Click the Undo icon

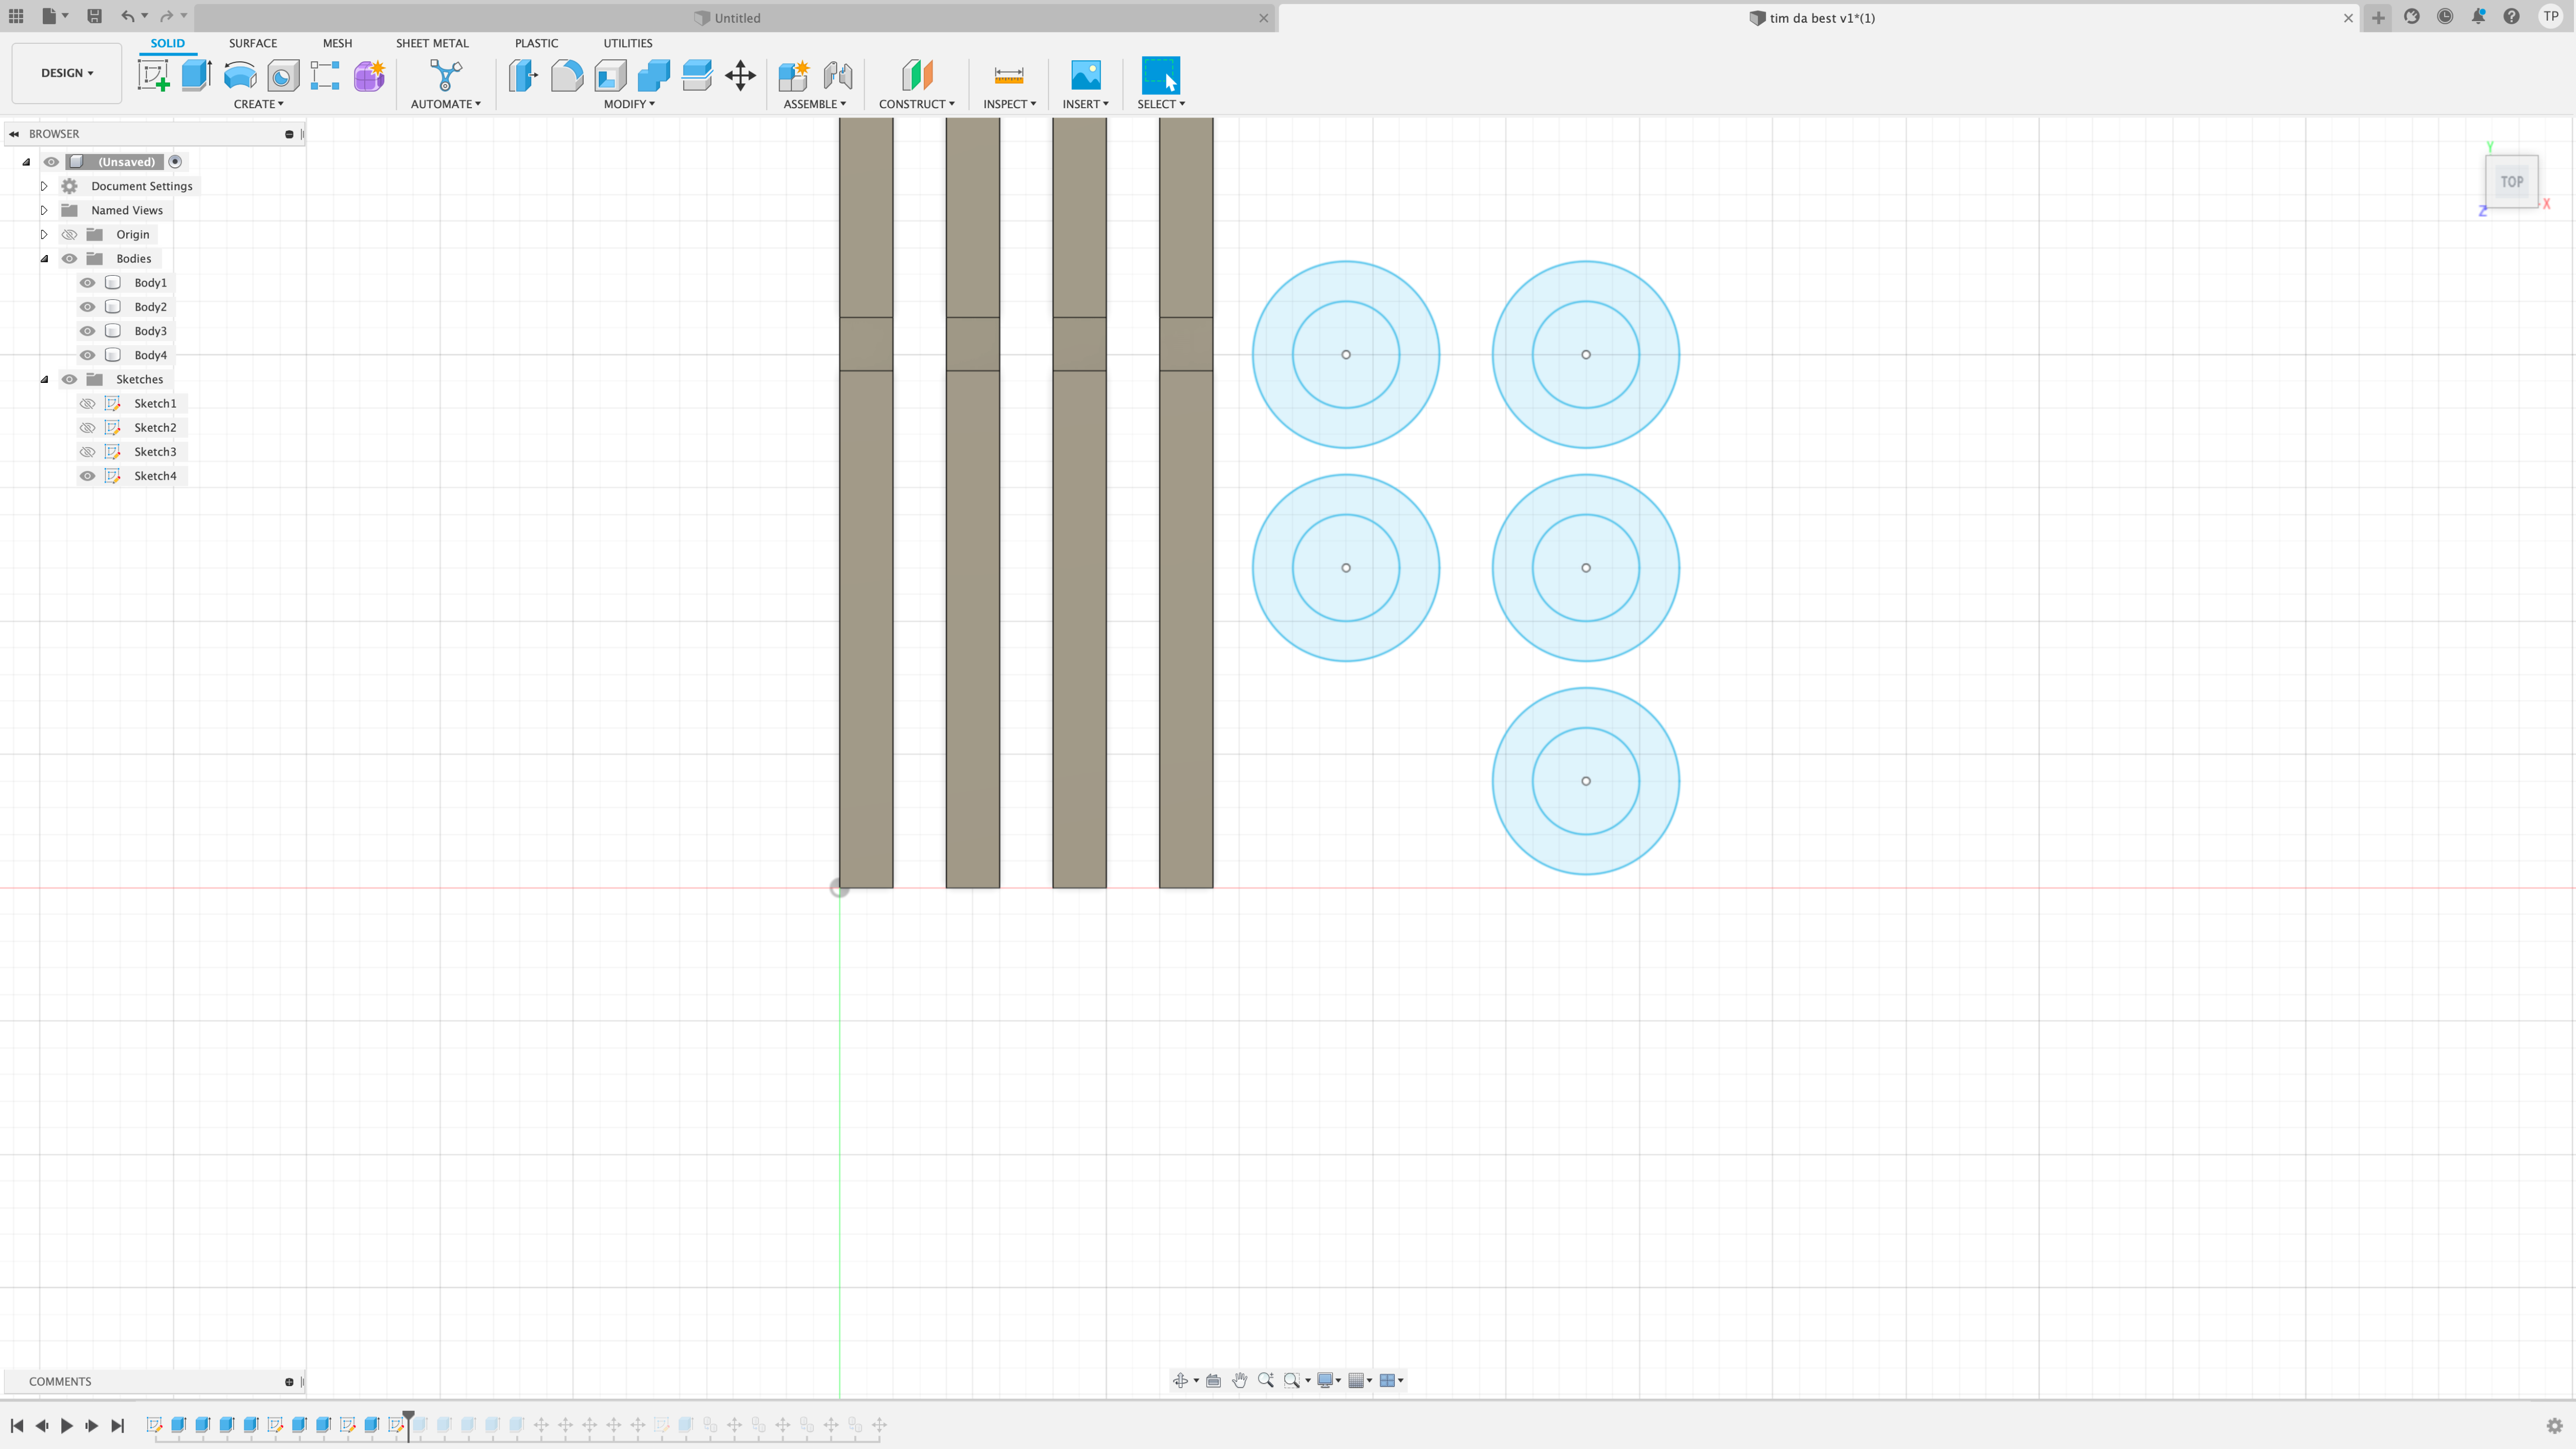[x=127, y=16]
